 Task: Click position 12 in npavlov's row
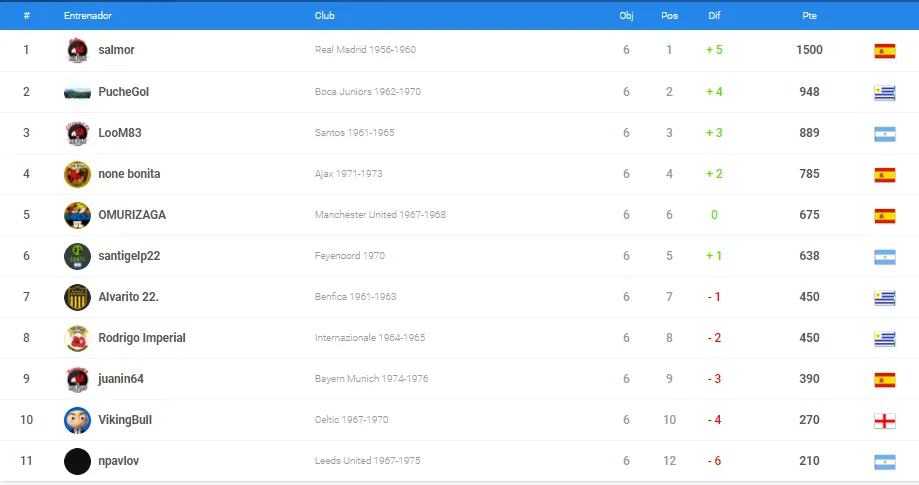pos(669,461)
